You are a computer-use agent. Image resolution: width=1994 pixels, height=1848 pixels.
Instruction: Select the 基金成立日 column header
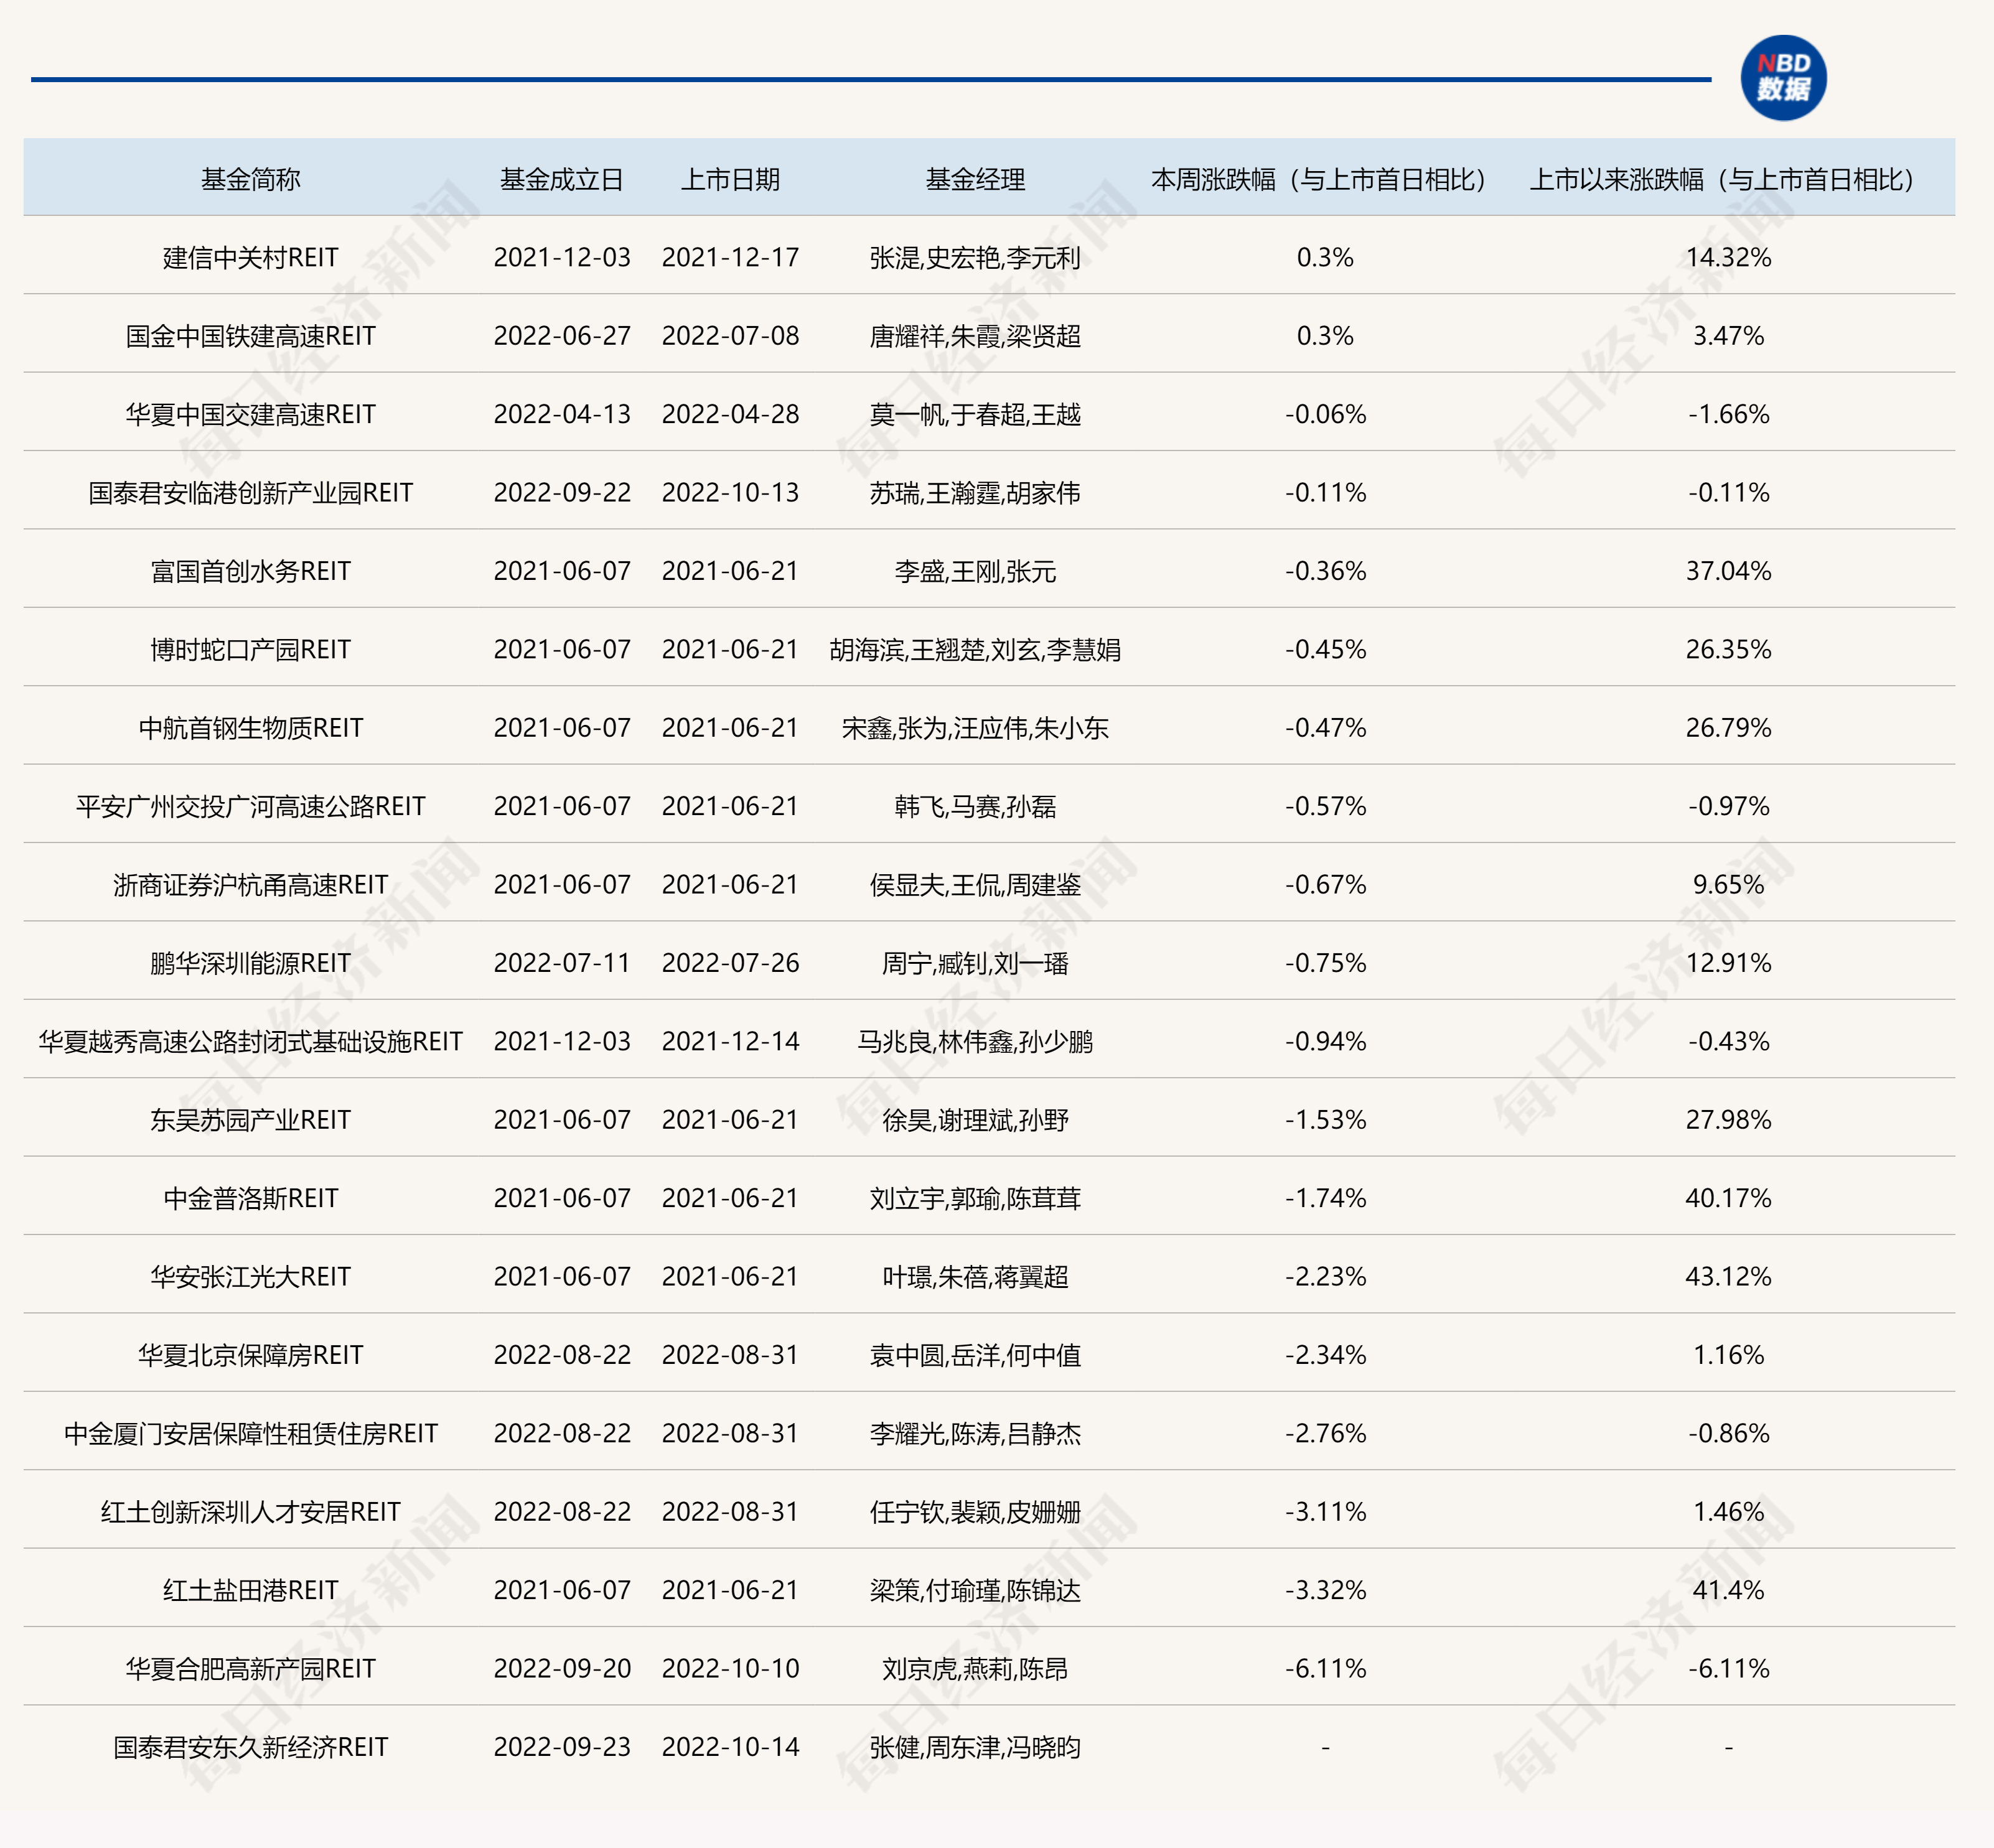[562, 179]
